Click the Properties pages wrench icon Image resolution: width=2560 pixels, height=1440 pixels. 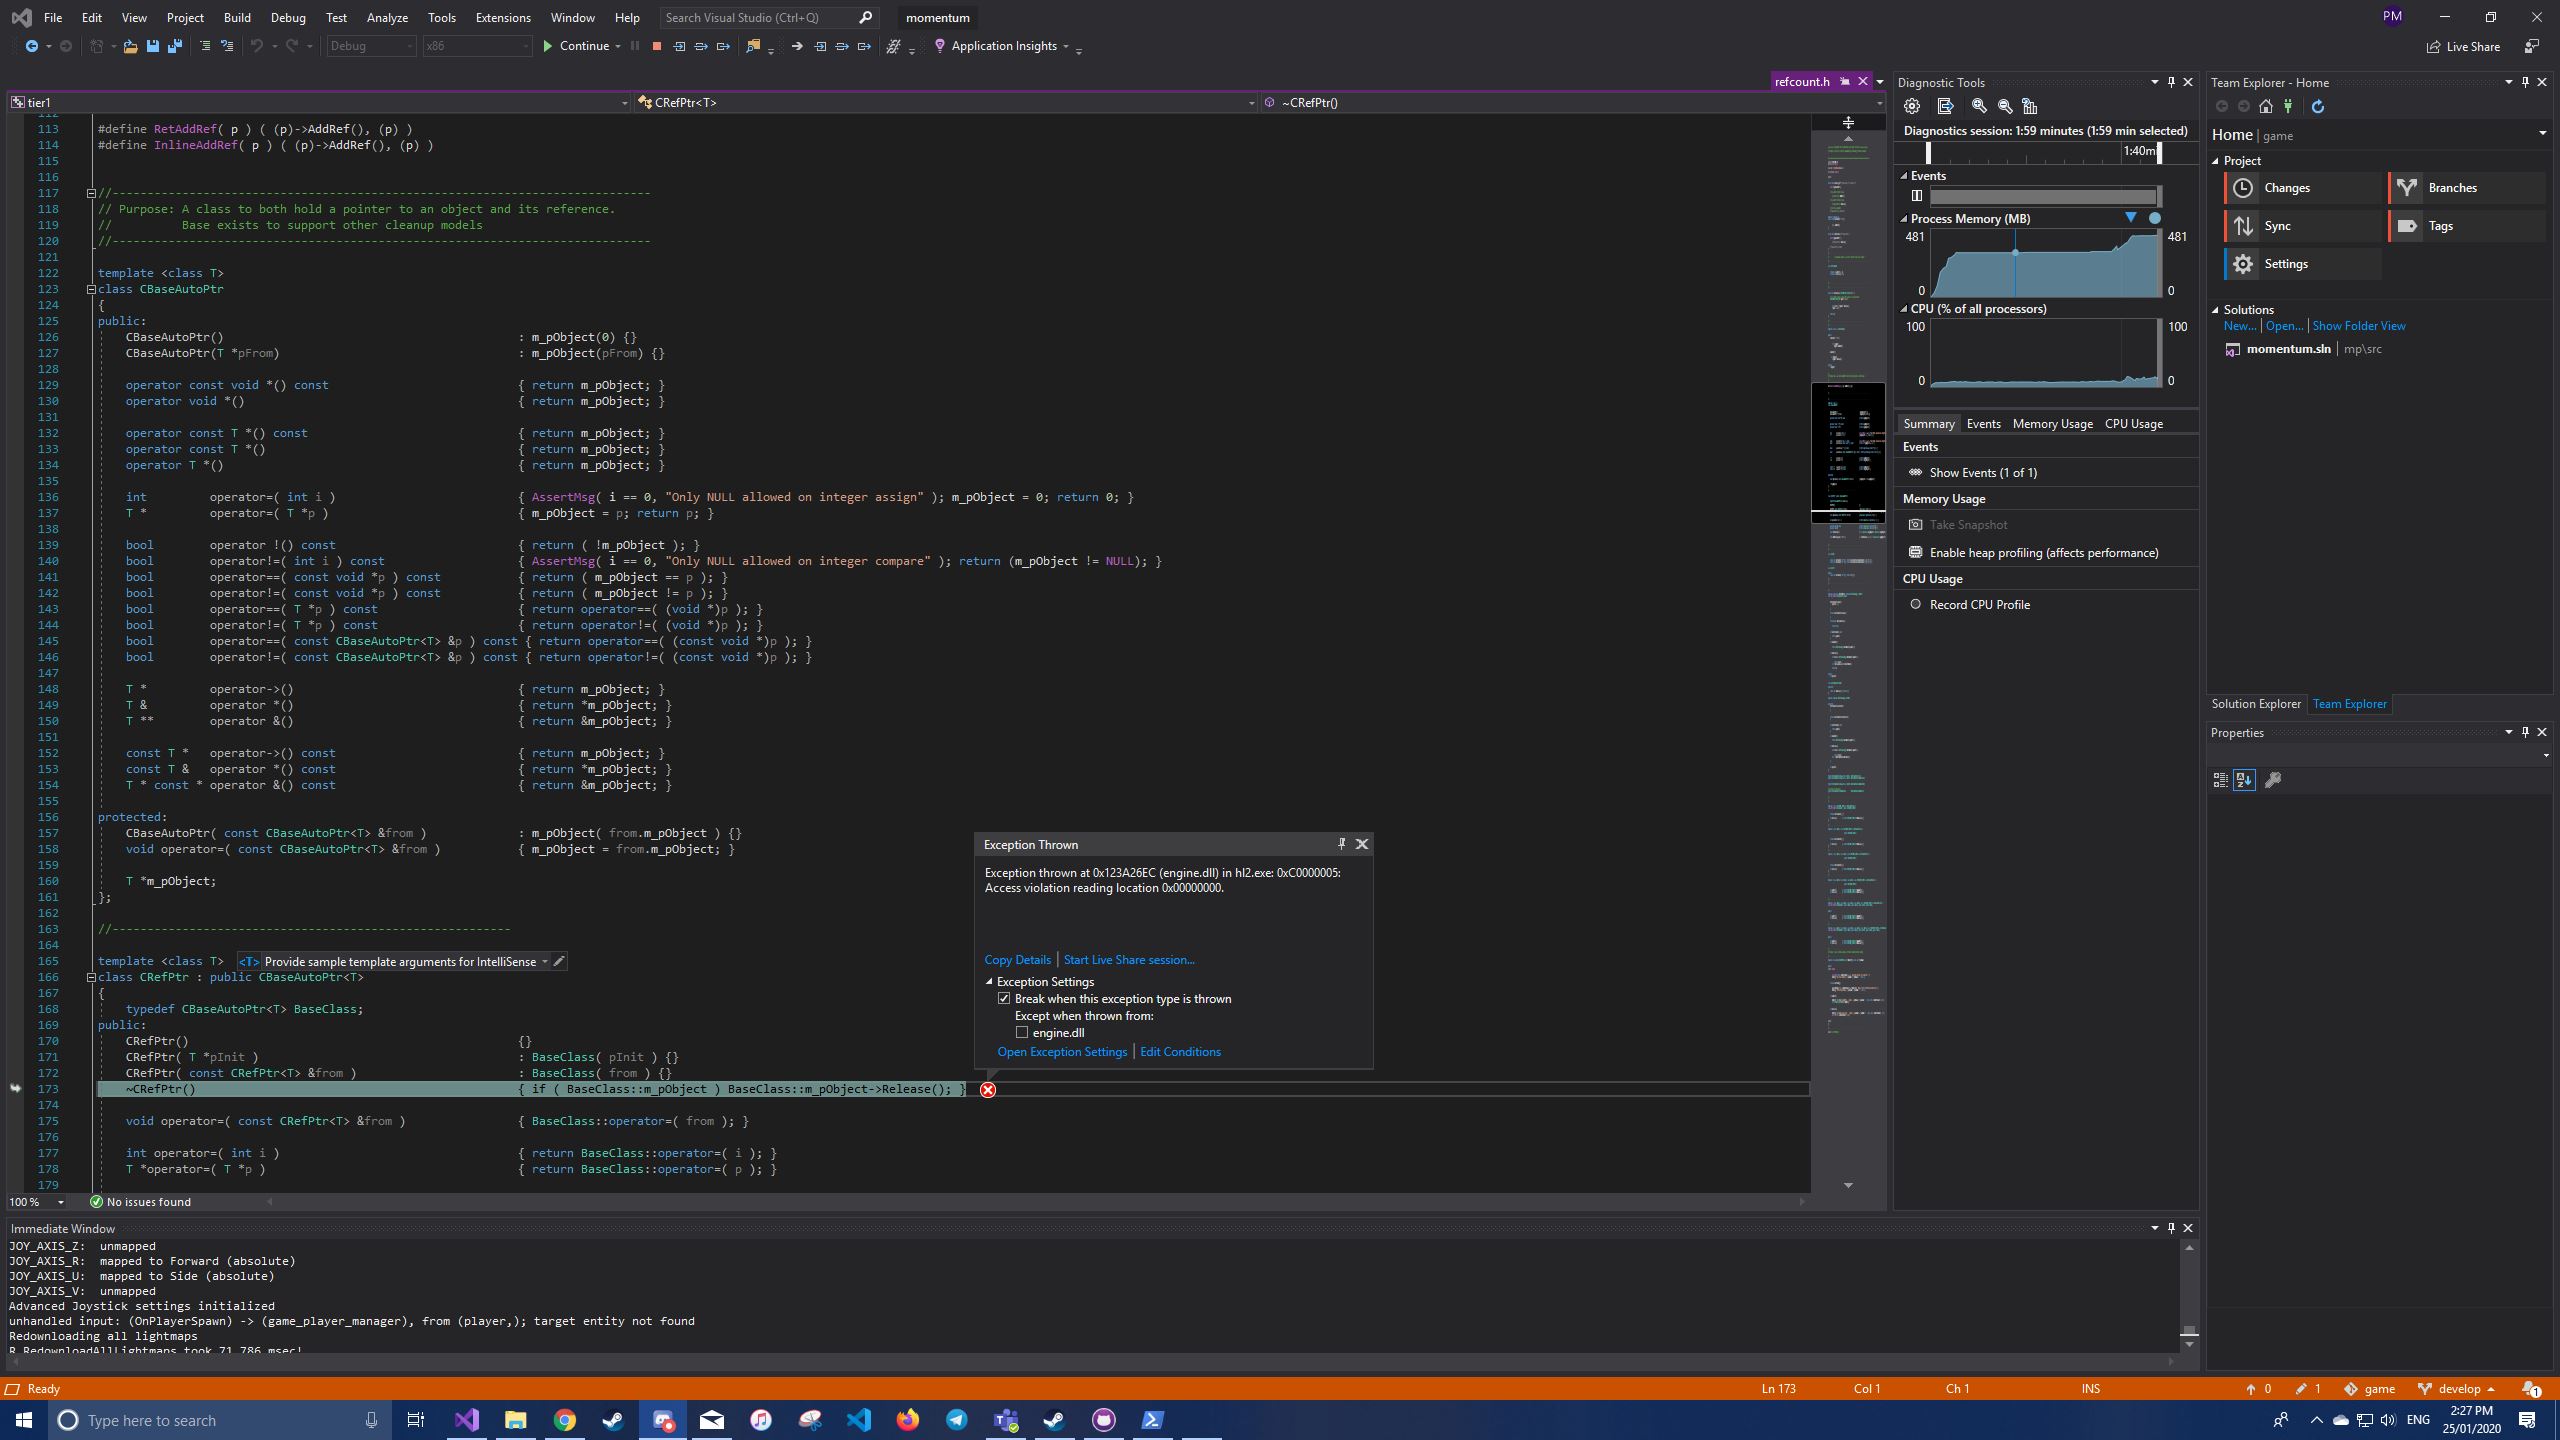click(2273, 780)
